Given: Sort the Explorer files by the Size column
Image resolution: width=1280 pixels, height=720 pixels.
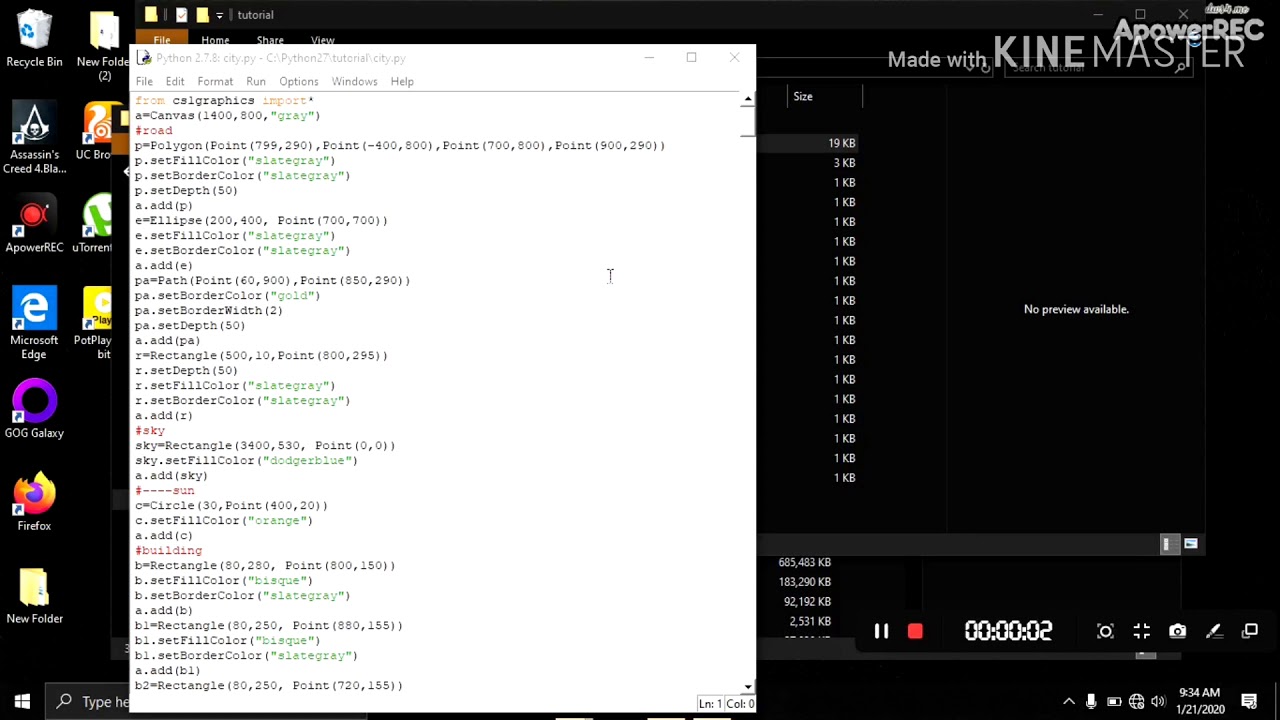Looking at the screenshot, I should point(803,97).
